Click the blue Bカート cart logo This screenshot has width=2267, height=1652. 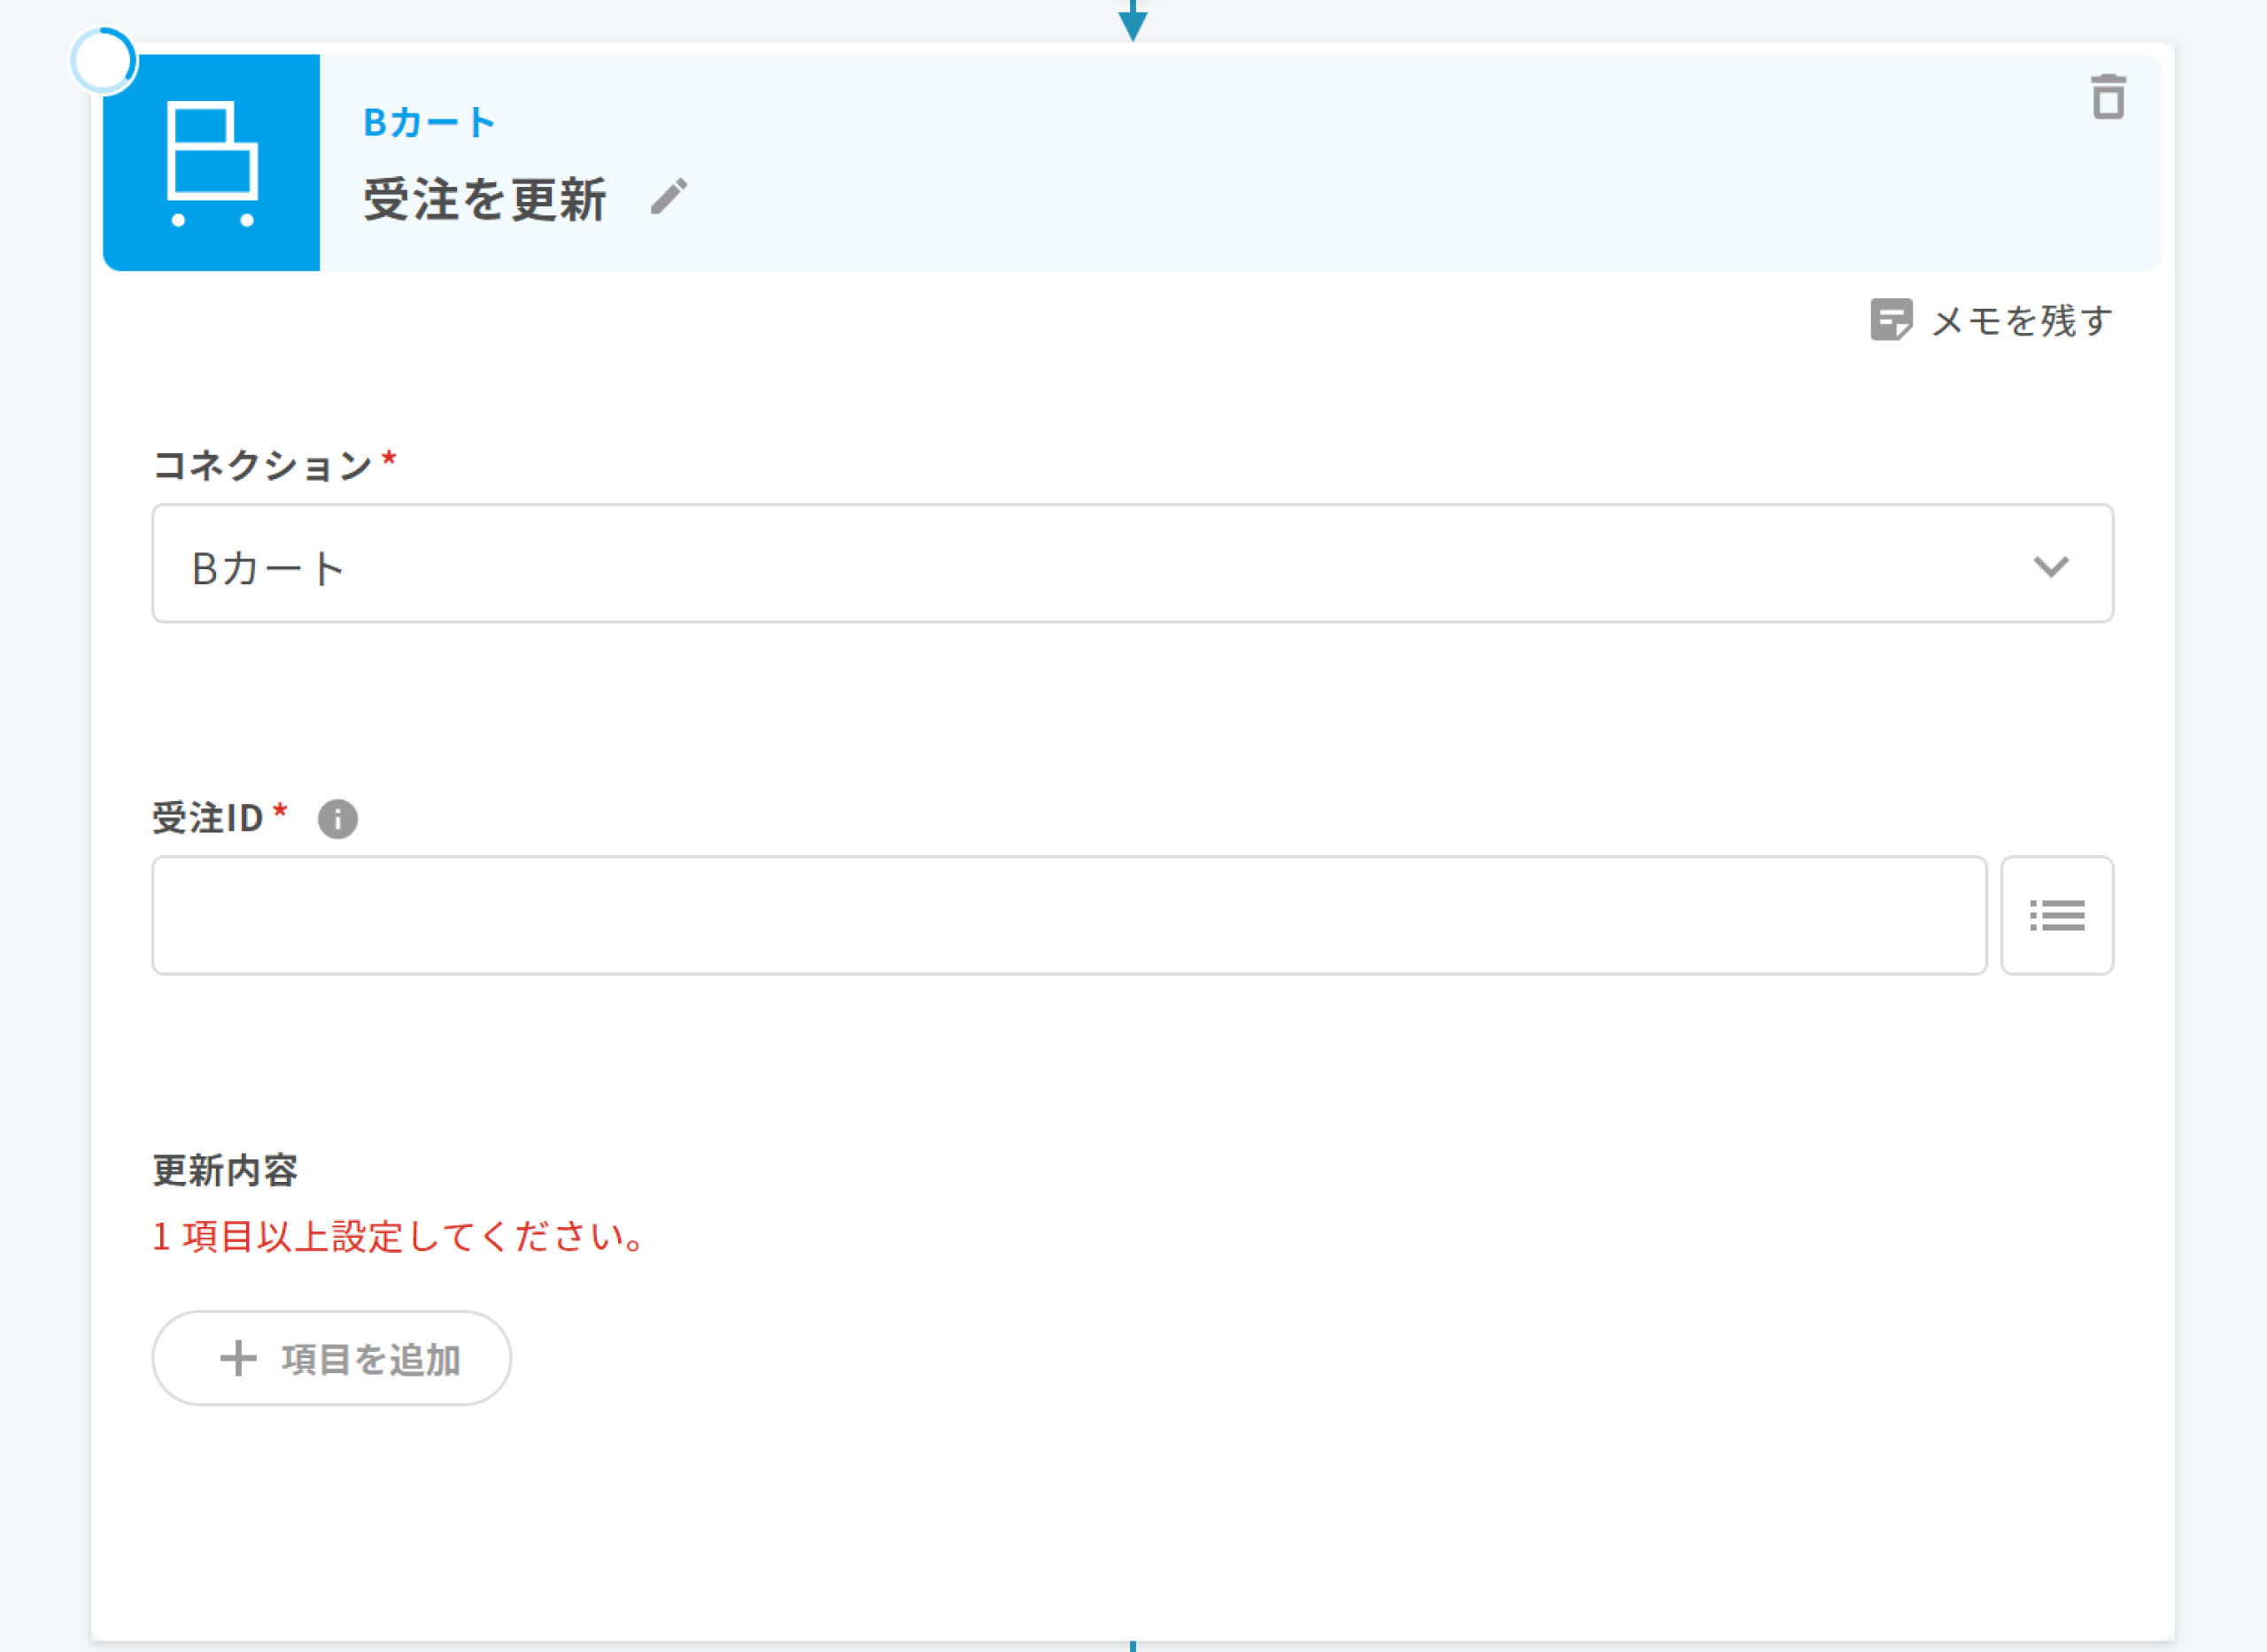coord(211,163)
